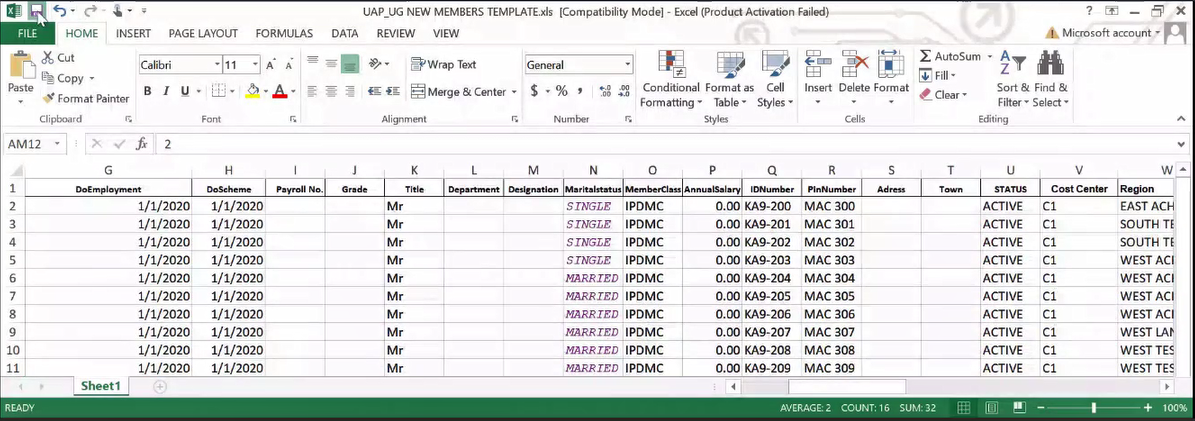1195x421 pixels.
Task: Switch to Page Layout view in status bar
Action: pyautogui.click(x=992, y=408)
